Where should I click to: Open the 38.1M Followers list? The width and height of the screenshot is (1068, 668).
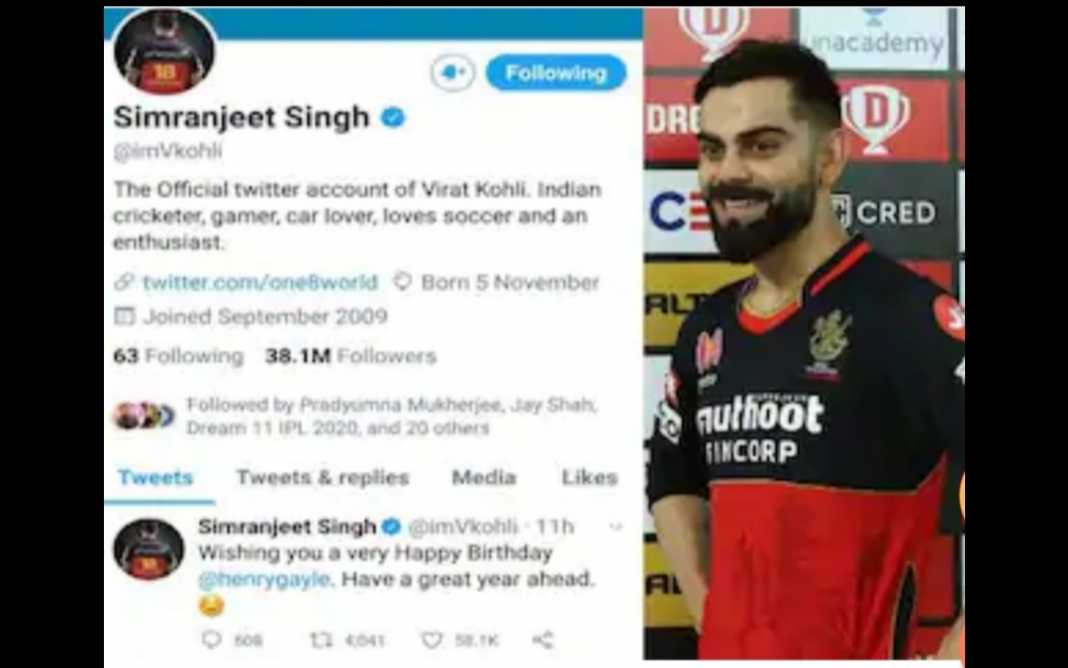tap(351, 356)
